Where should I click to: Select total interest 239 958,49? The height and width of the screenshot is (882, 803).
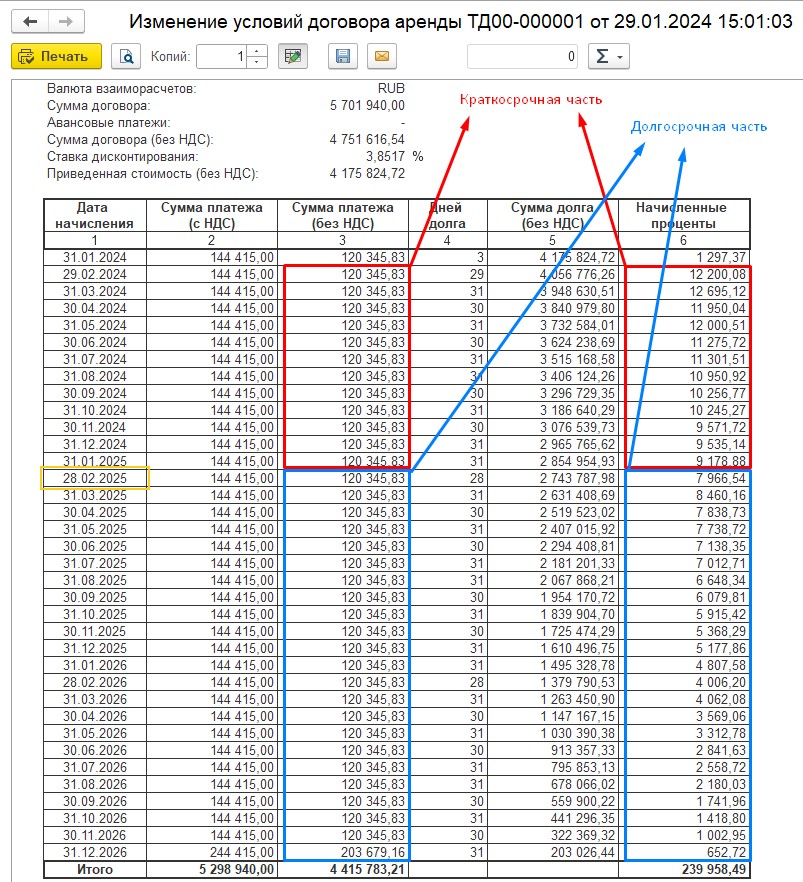coord(684,870)
